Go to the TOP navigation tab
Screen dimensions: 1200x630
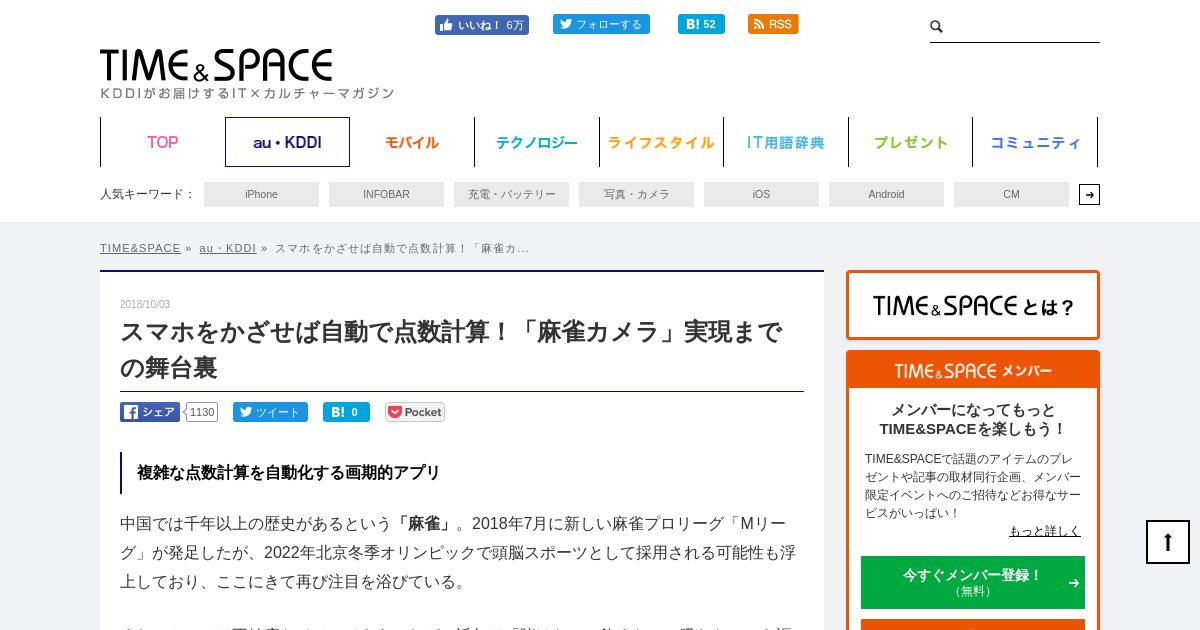163,142
